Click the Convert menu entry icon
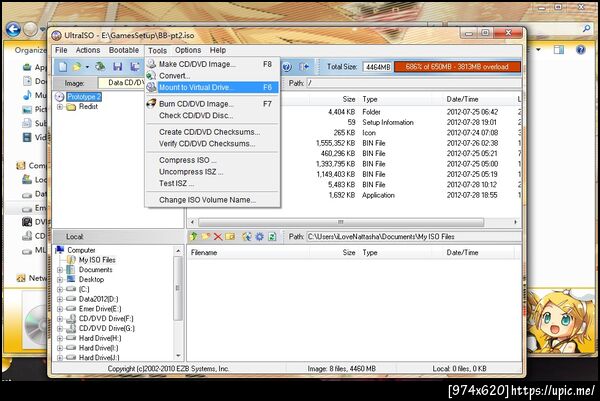Viewport: 600px width, 401px height. click(x=152, y=75)
